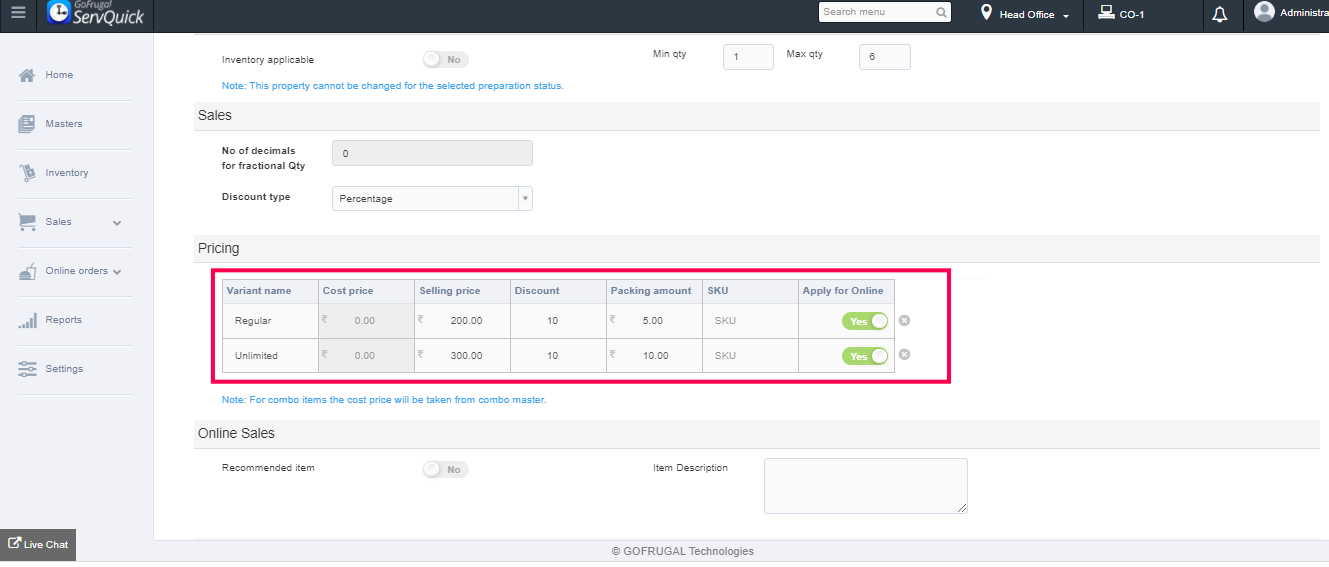
Task: Click the Unlimited SKU field
Action: click(x=750, y=355)
